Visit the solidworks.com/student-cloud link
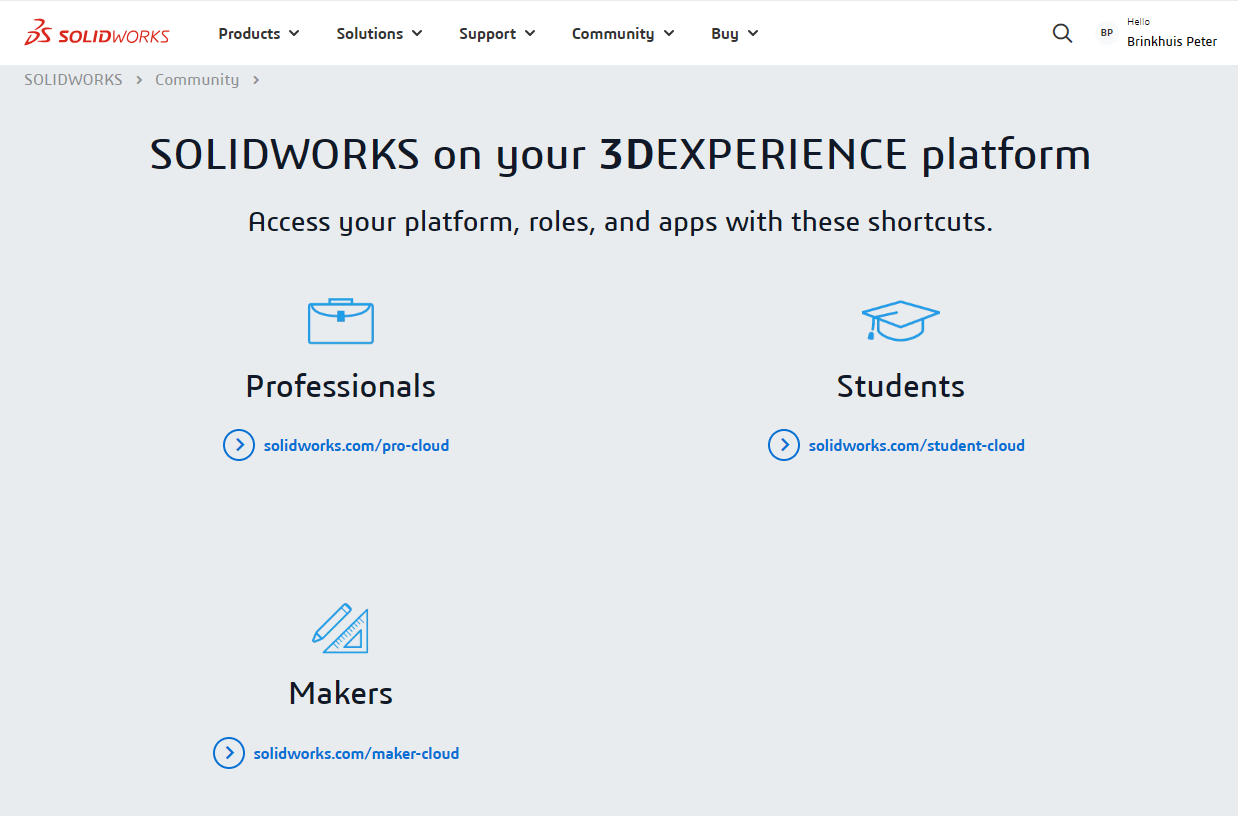 pyautogui.click(x=916, y=446)
